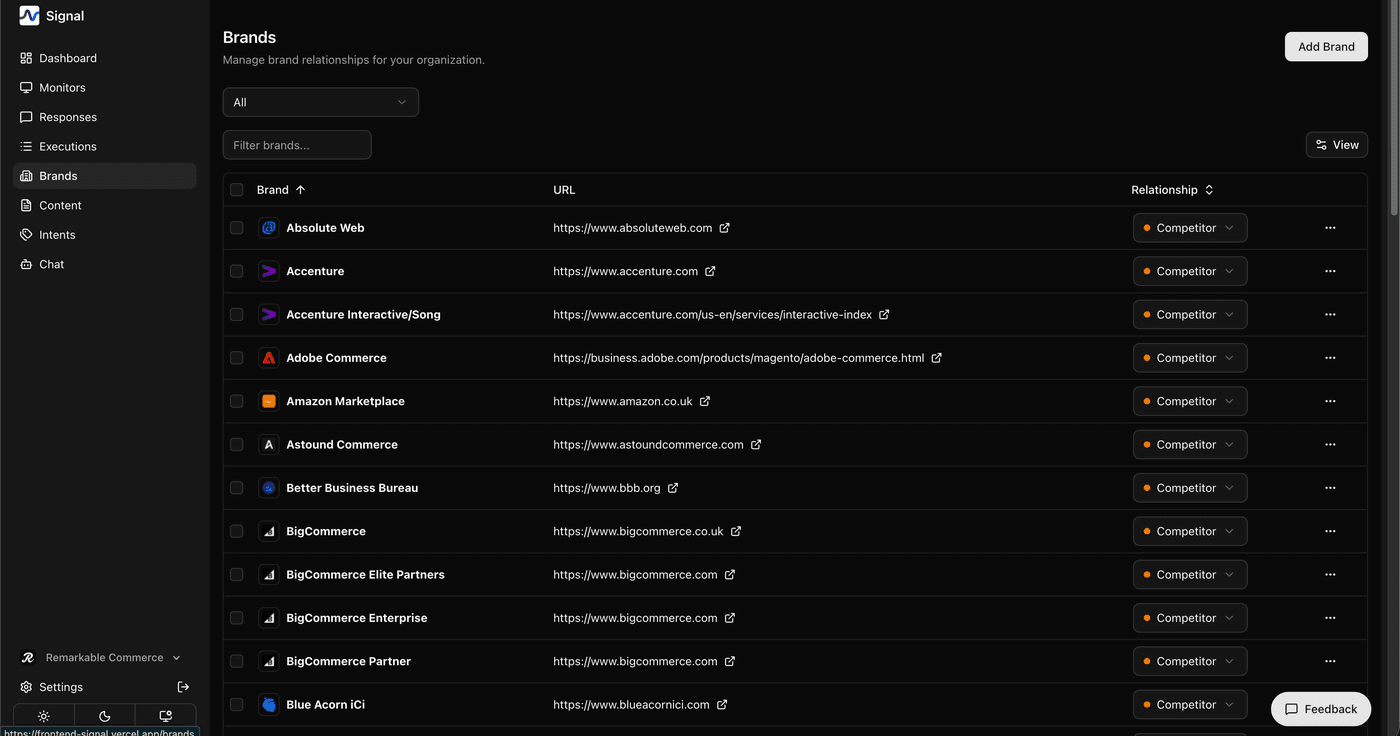The image size is (1400, 736).
Task: Select system theme monitor icon
Action: pyautogui.click(x=166, y=716)
